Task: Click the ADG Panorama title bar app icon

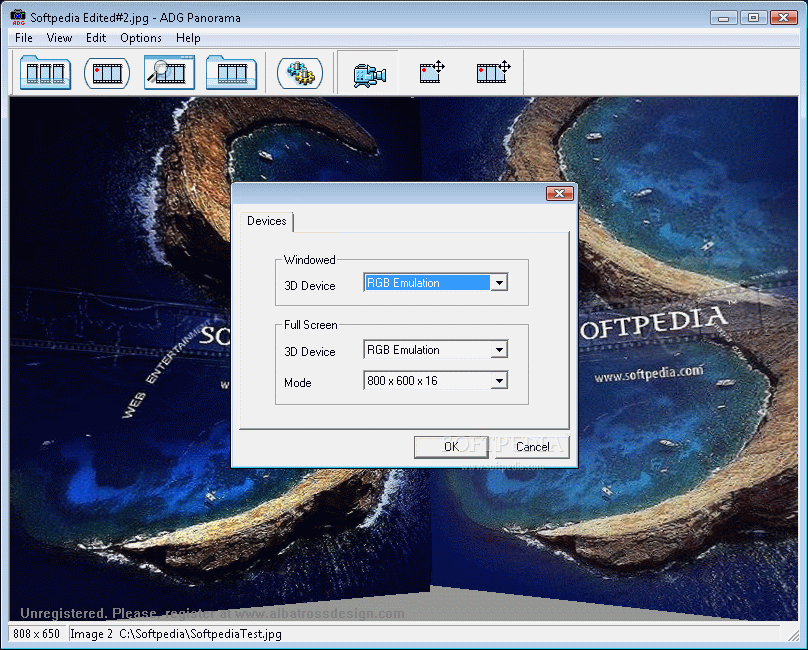Action: (18, 17)
